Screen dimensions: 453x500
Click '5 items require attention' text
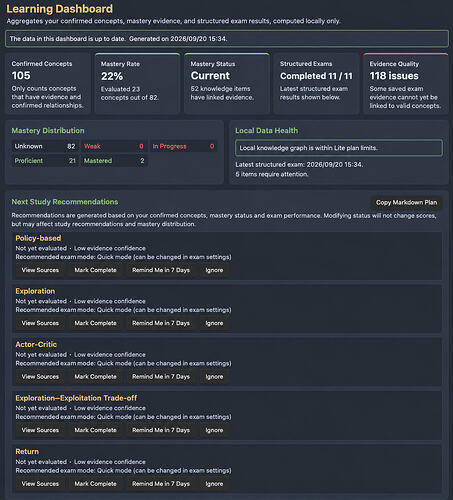(x=272, y=174)
